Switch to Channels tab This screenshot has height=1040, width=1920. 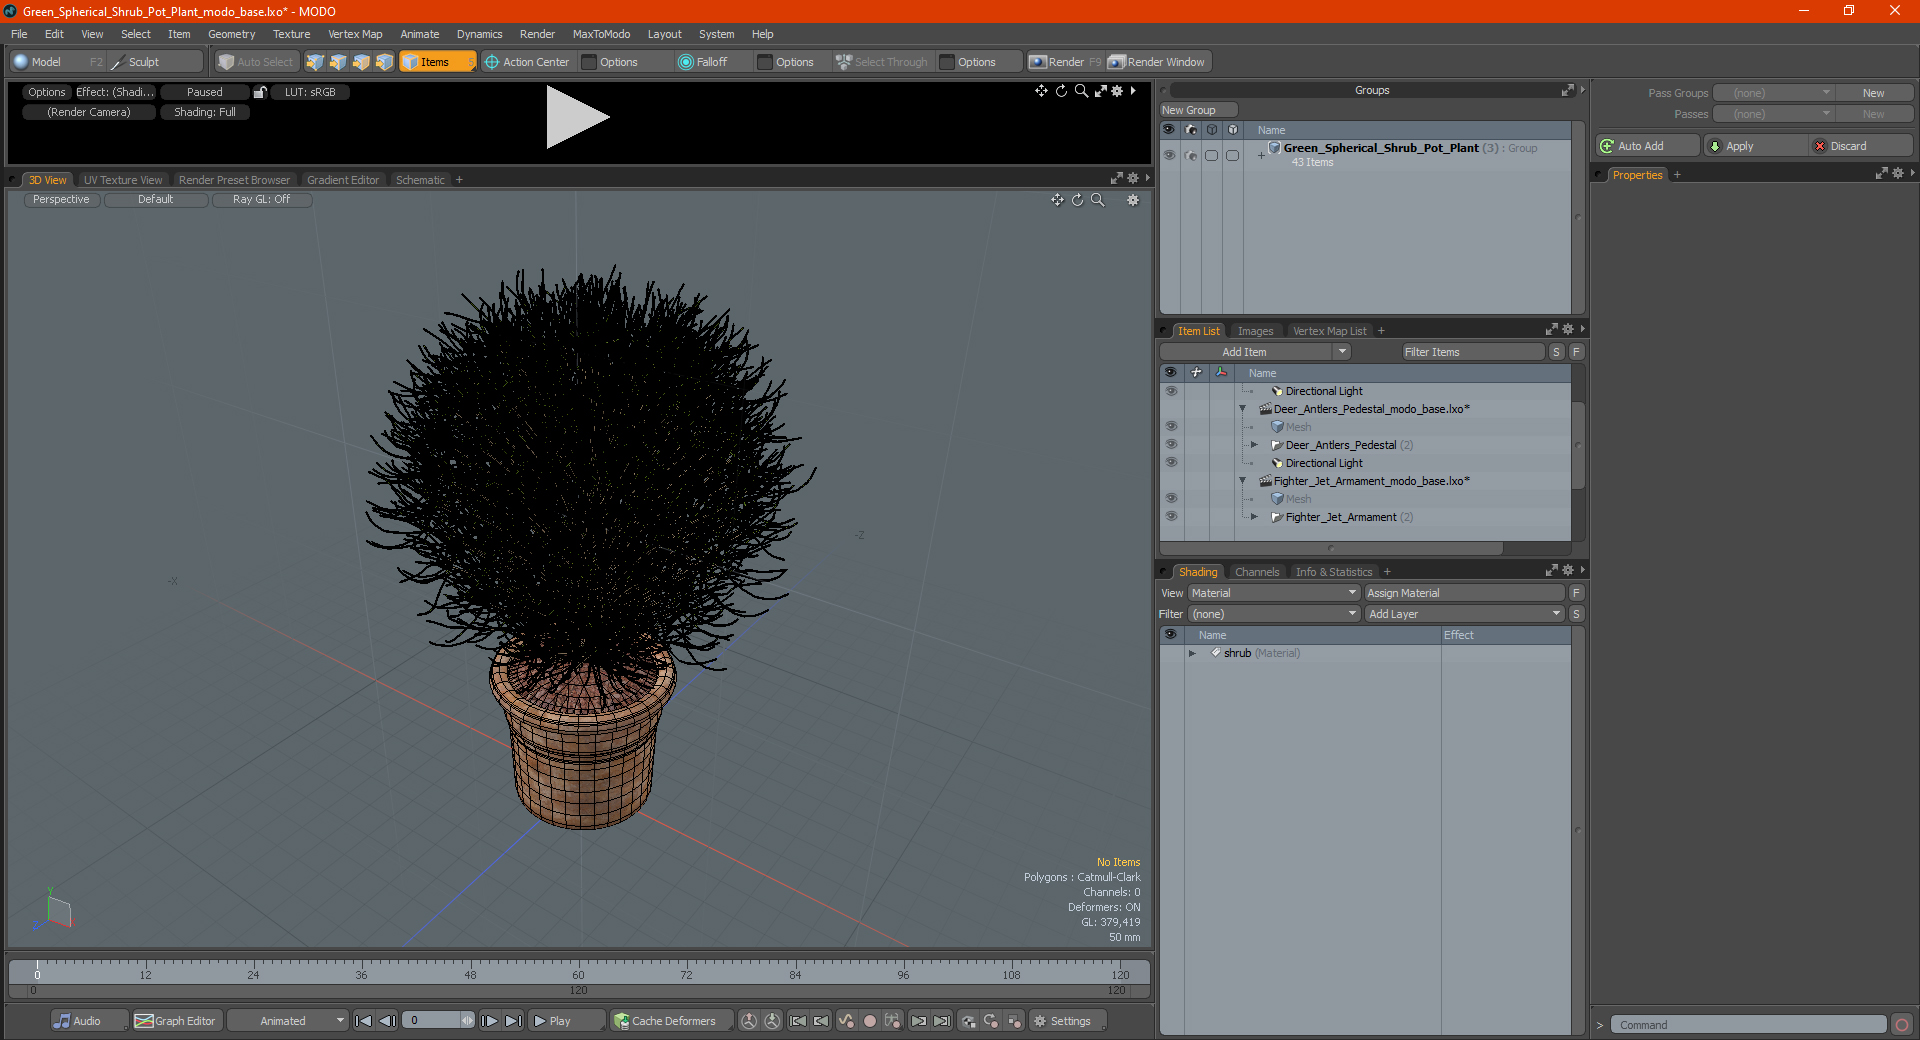tap(1257, 572)
